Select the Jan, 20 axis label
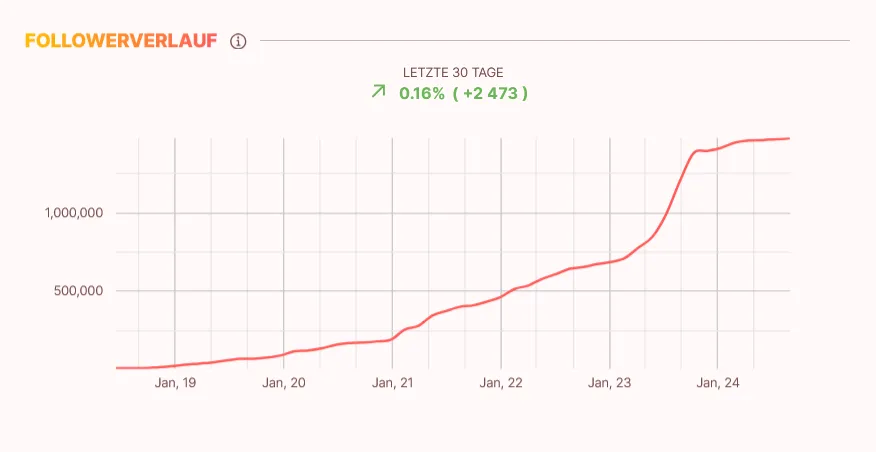Screen dimensions: 876x452 coord(284,383)
